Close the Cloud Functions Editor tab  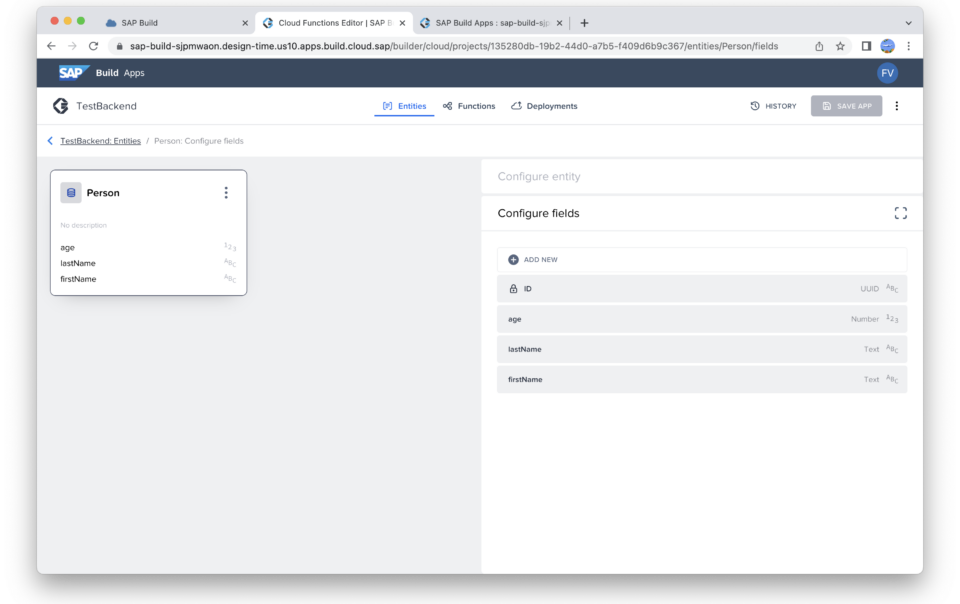402,23
